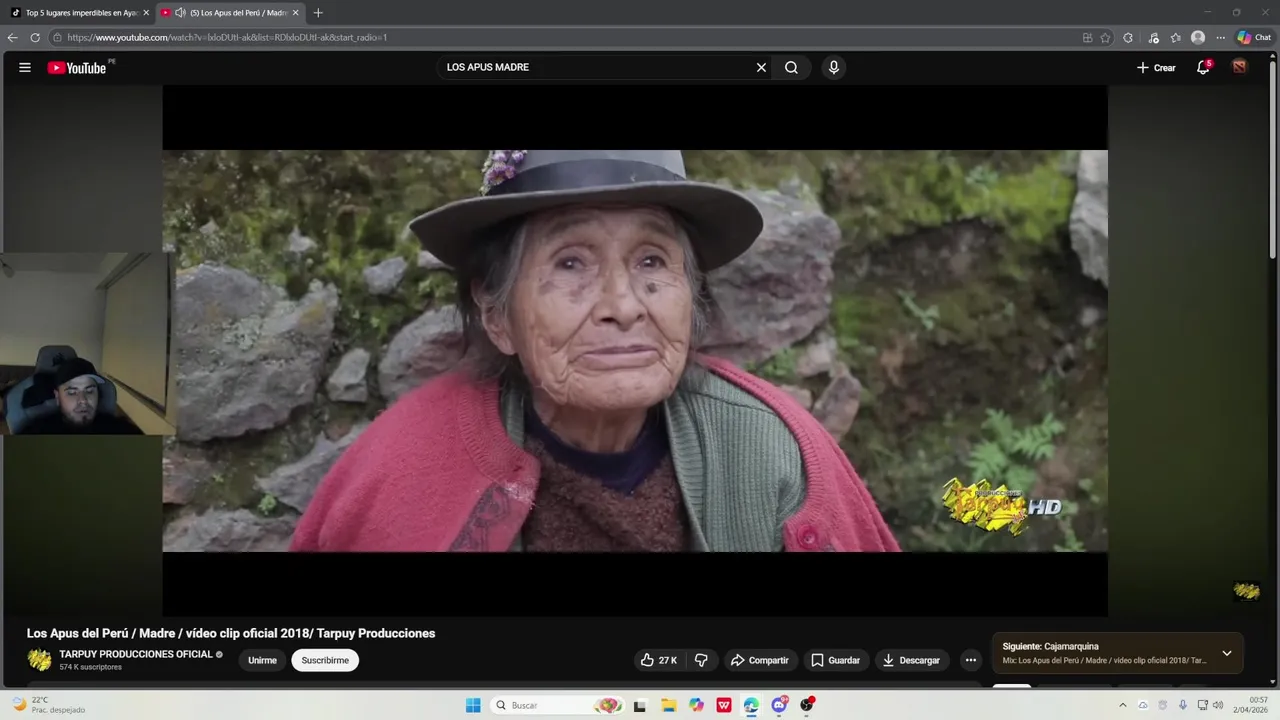Click the magnifier search button
1280x720 pixels.
point(791,68)
